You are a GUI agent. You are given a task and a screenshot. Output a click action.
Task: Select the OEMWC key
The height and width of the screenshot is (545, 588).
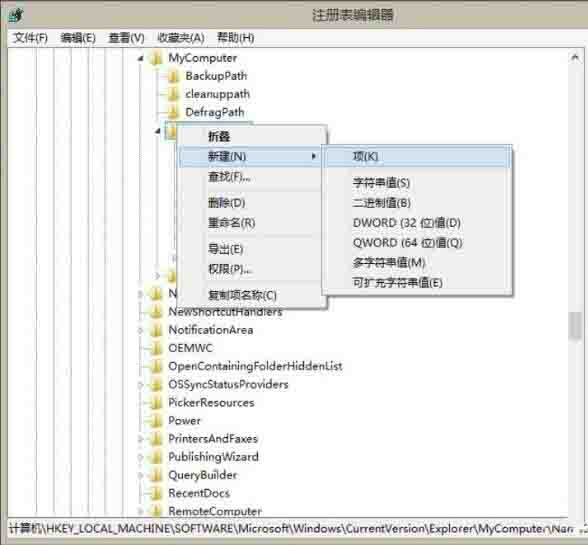[x=190, y=348]
